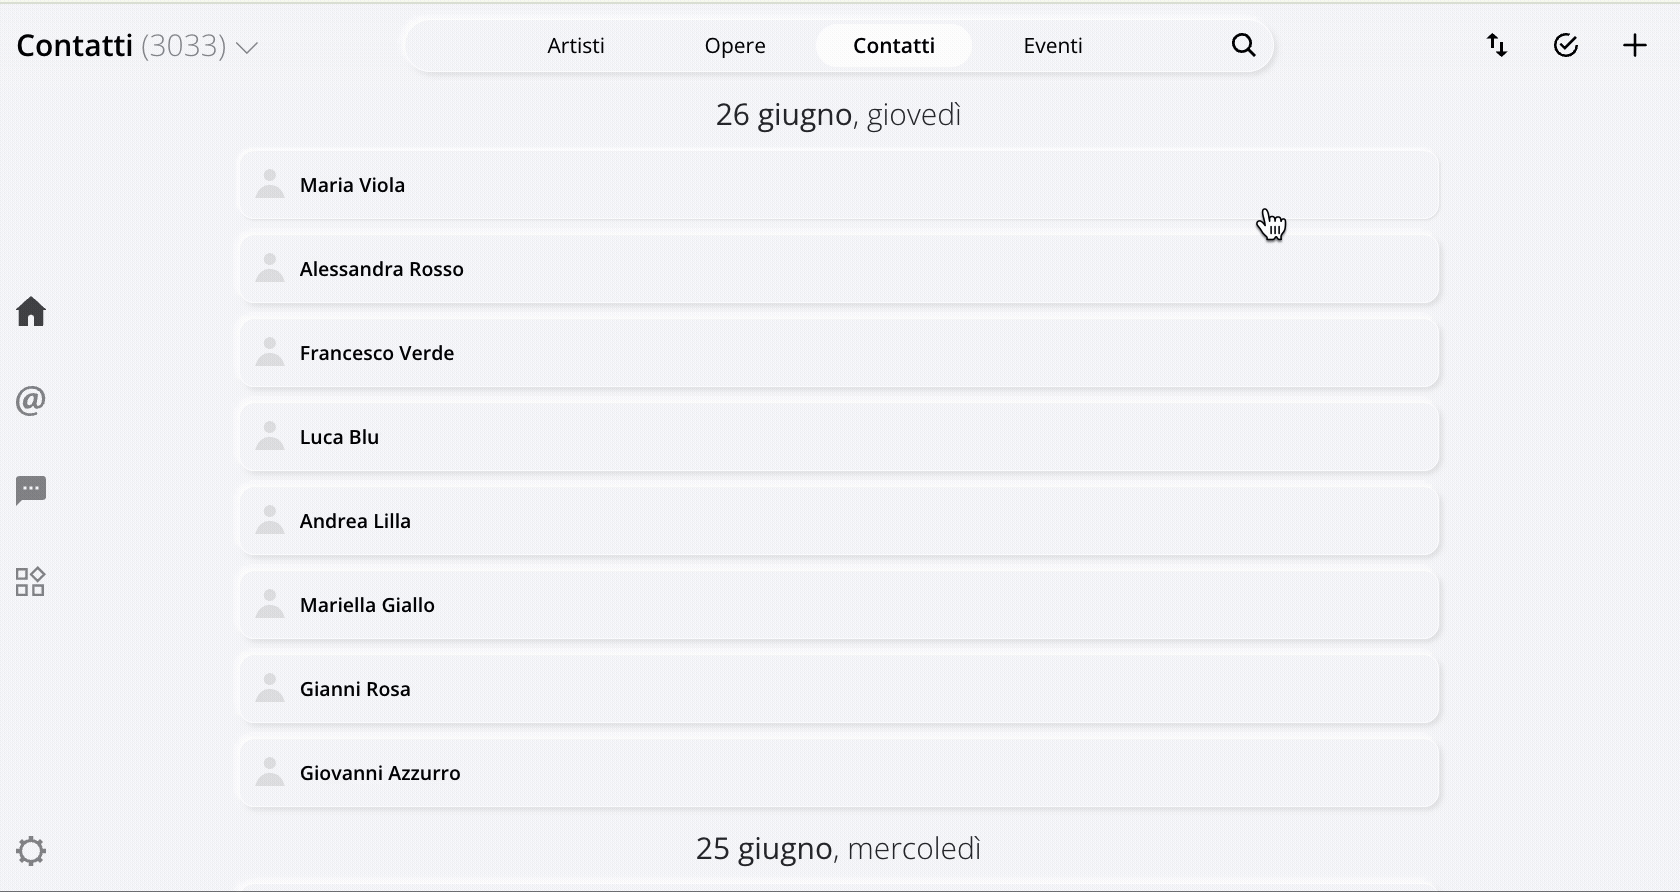Click avatar icon of Andrea Lilla
Image resolution: width=1680 pixels, height=892 pixels.
pos(270,520)
